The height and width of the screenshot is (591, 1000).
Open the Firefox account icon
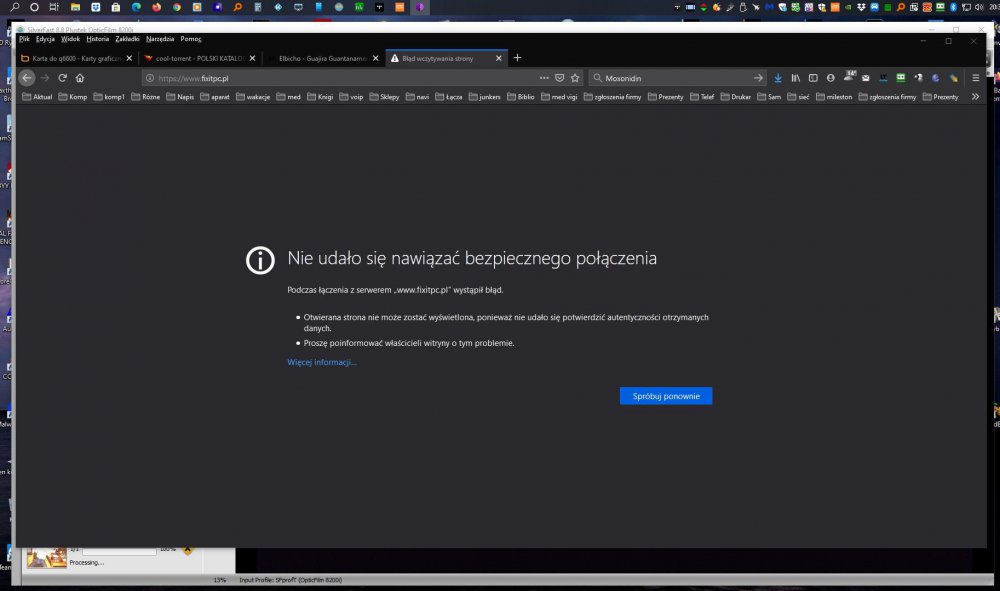coord(830,78)
